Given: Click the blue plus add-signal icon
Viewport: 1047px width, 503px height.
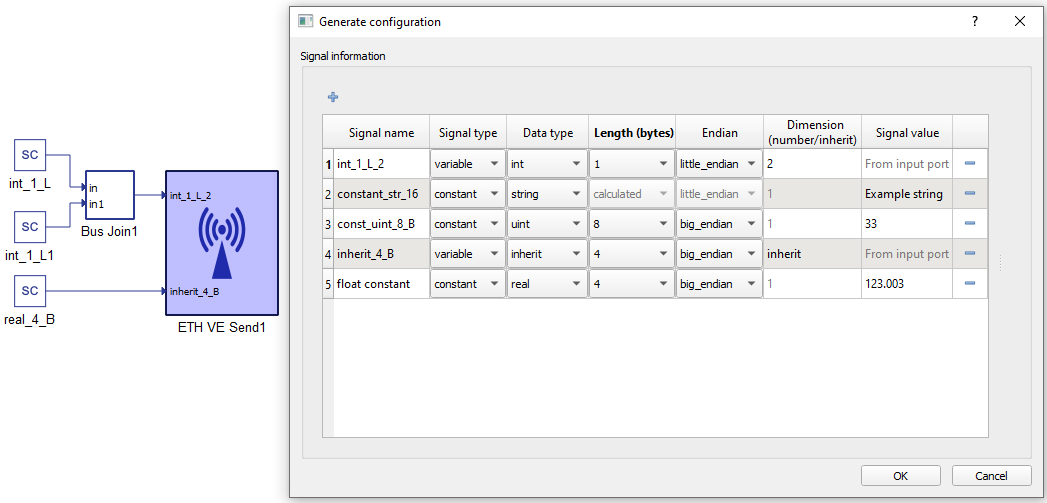Looking at the screenshot, I should point(333,97).
